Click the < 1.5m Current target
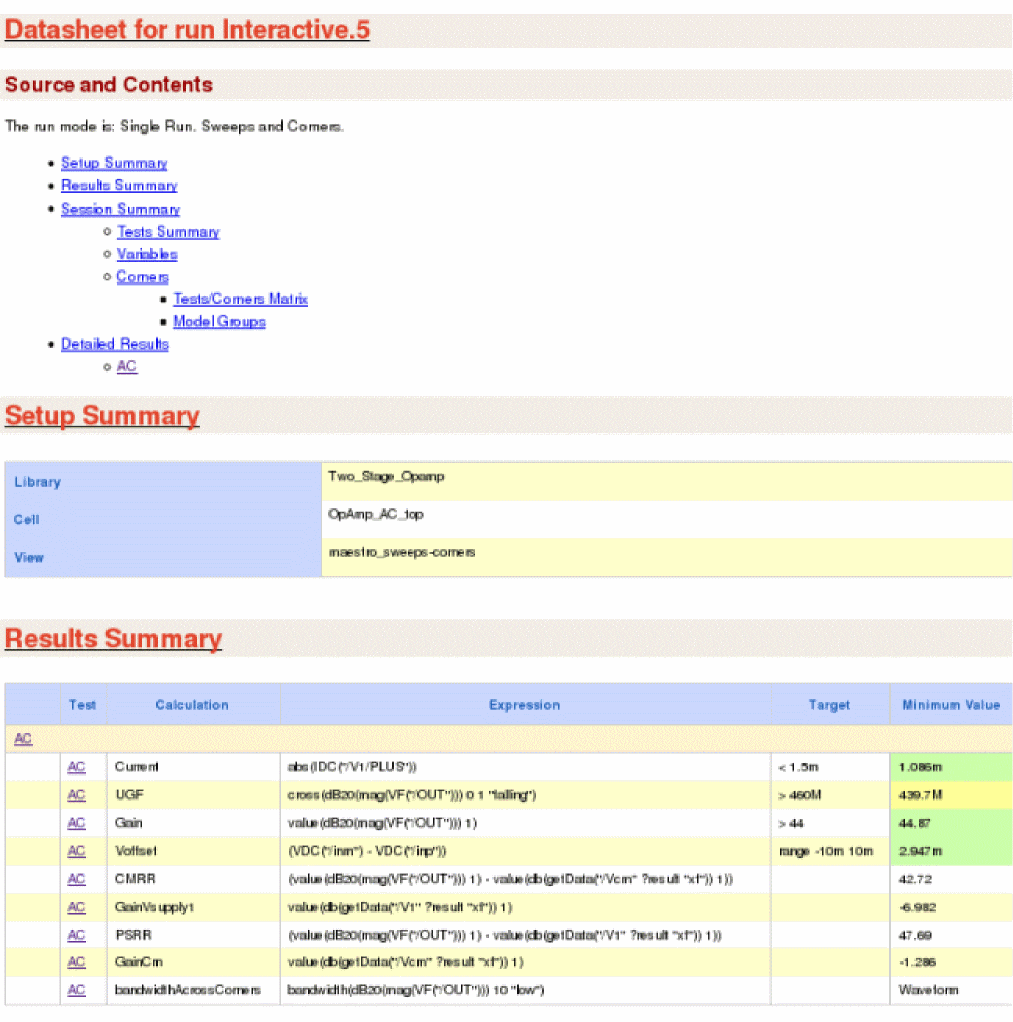The image size is (1013, 1022). pyautogui.click(x=799, y=767)
